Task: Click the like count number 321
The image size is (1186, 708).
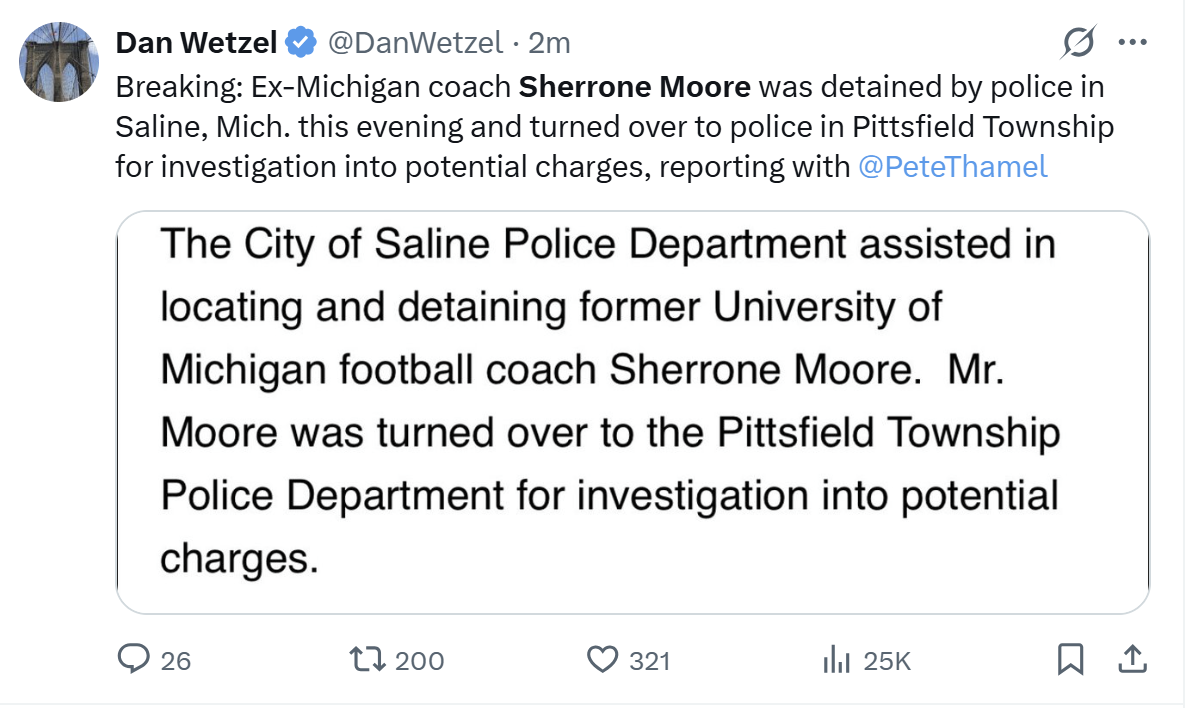Action: point(650,661)
